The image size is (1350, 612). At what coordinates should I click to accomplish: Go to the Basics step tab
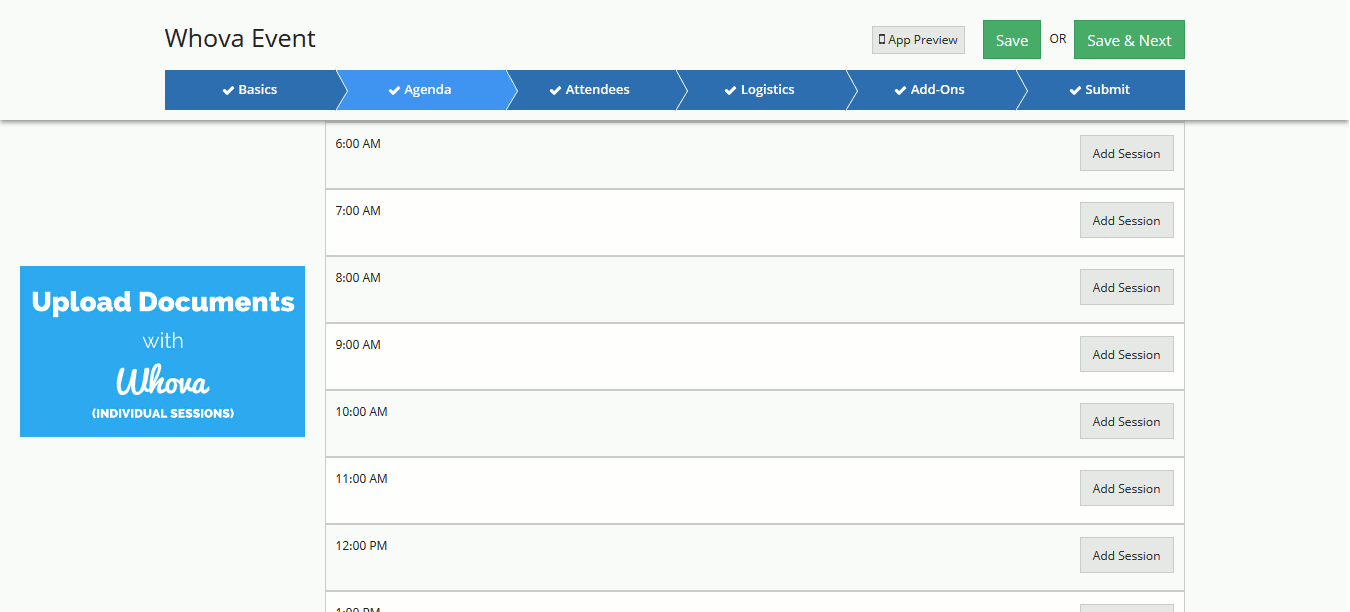tap(250, 90)
